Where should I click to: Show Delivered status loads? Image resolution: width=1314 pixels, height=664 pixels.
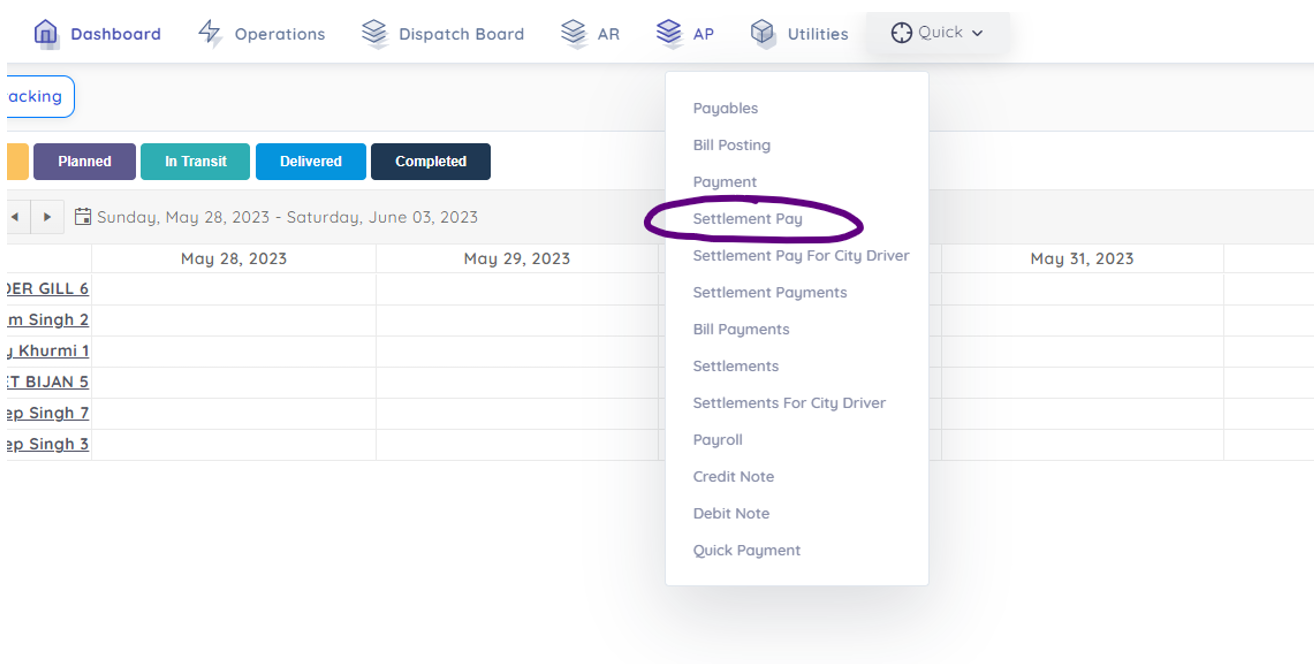tap(310, 162)
